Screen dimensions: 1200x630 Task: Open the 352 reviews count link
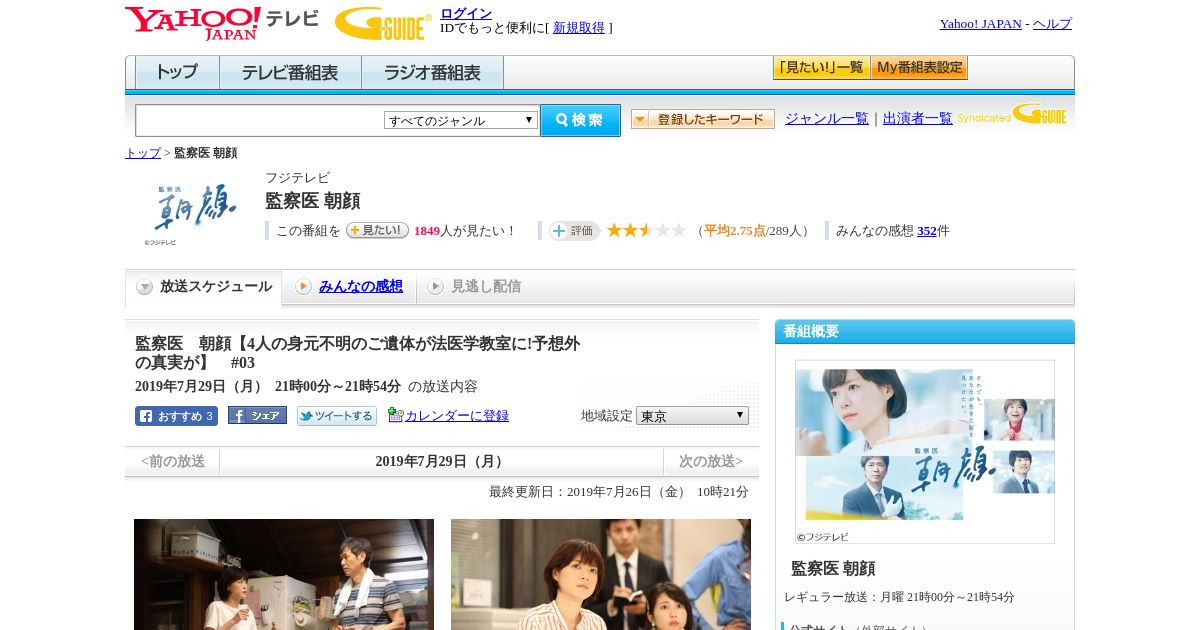[x=927, y=231]
